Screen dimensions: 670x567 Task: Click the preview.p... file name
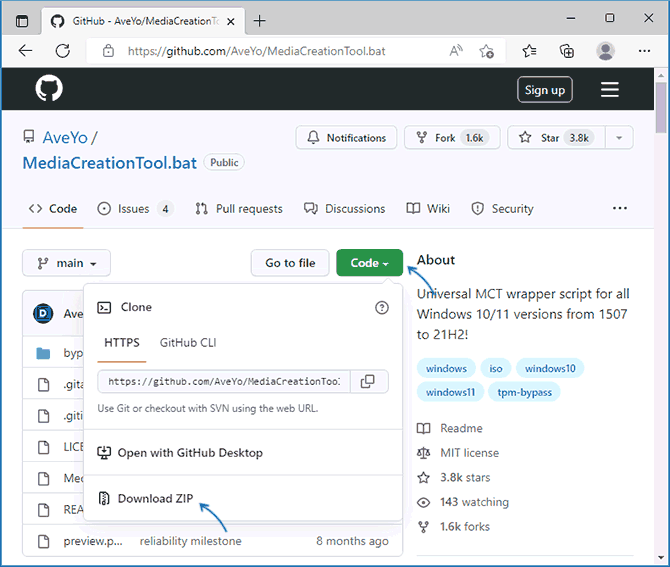coord(93,541)
